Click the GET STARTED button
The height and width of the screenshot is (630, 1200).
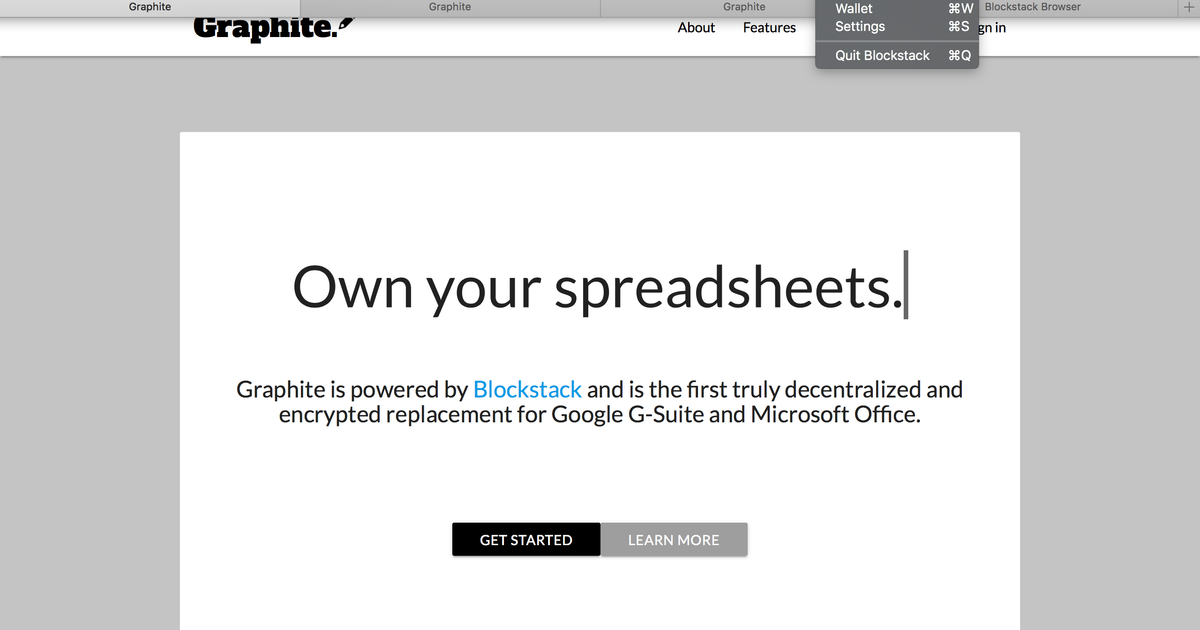point(526,540)
